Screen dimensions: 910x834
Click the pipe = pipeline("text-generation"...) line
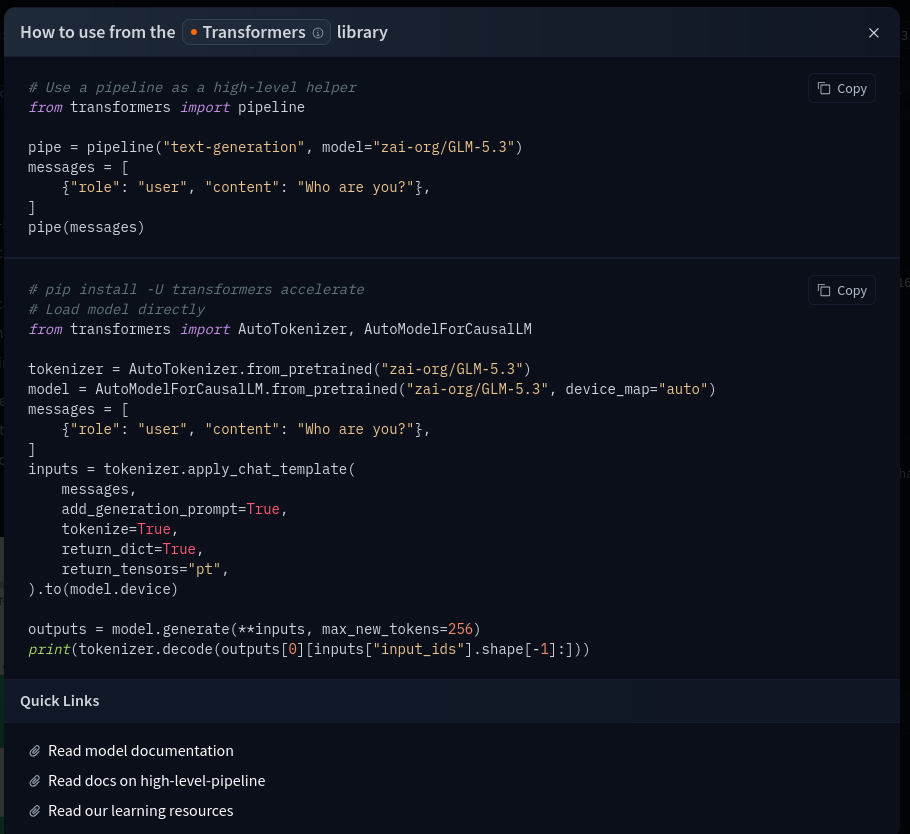point(275,147)
